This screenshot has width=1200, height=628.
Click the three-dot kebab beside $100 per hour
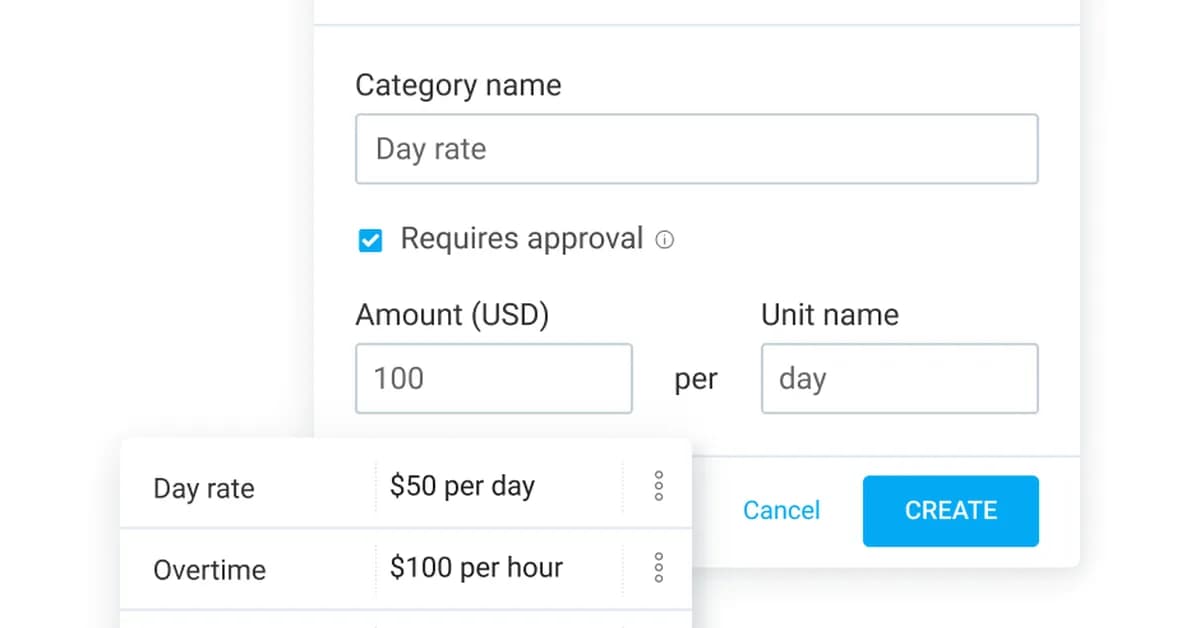(658, 567)
